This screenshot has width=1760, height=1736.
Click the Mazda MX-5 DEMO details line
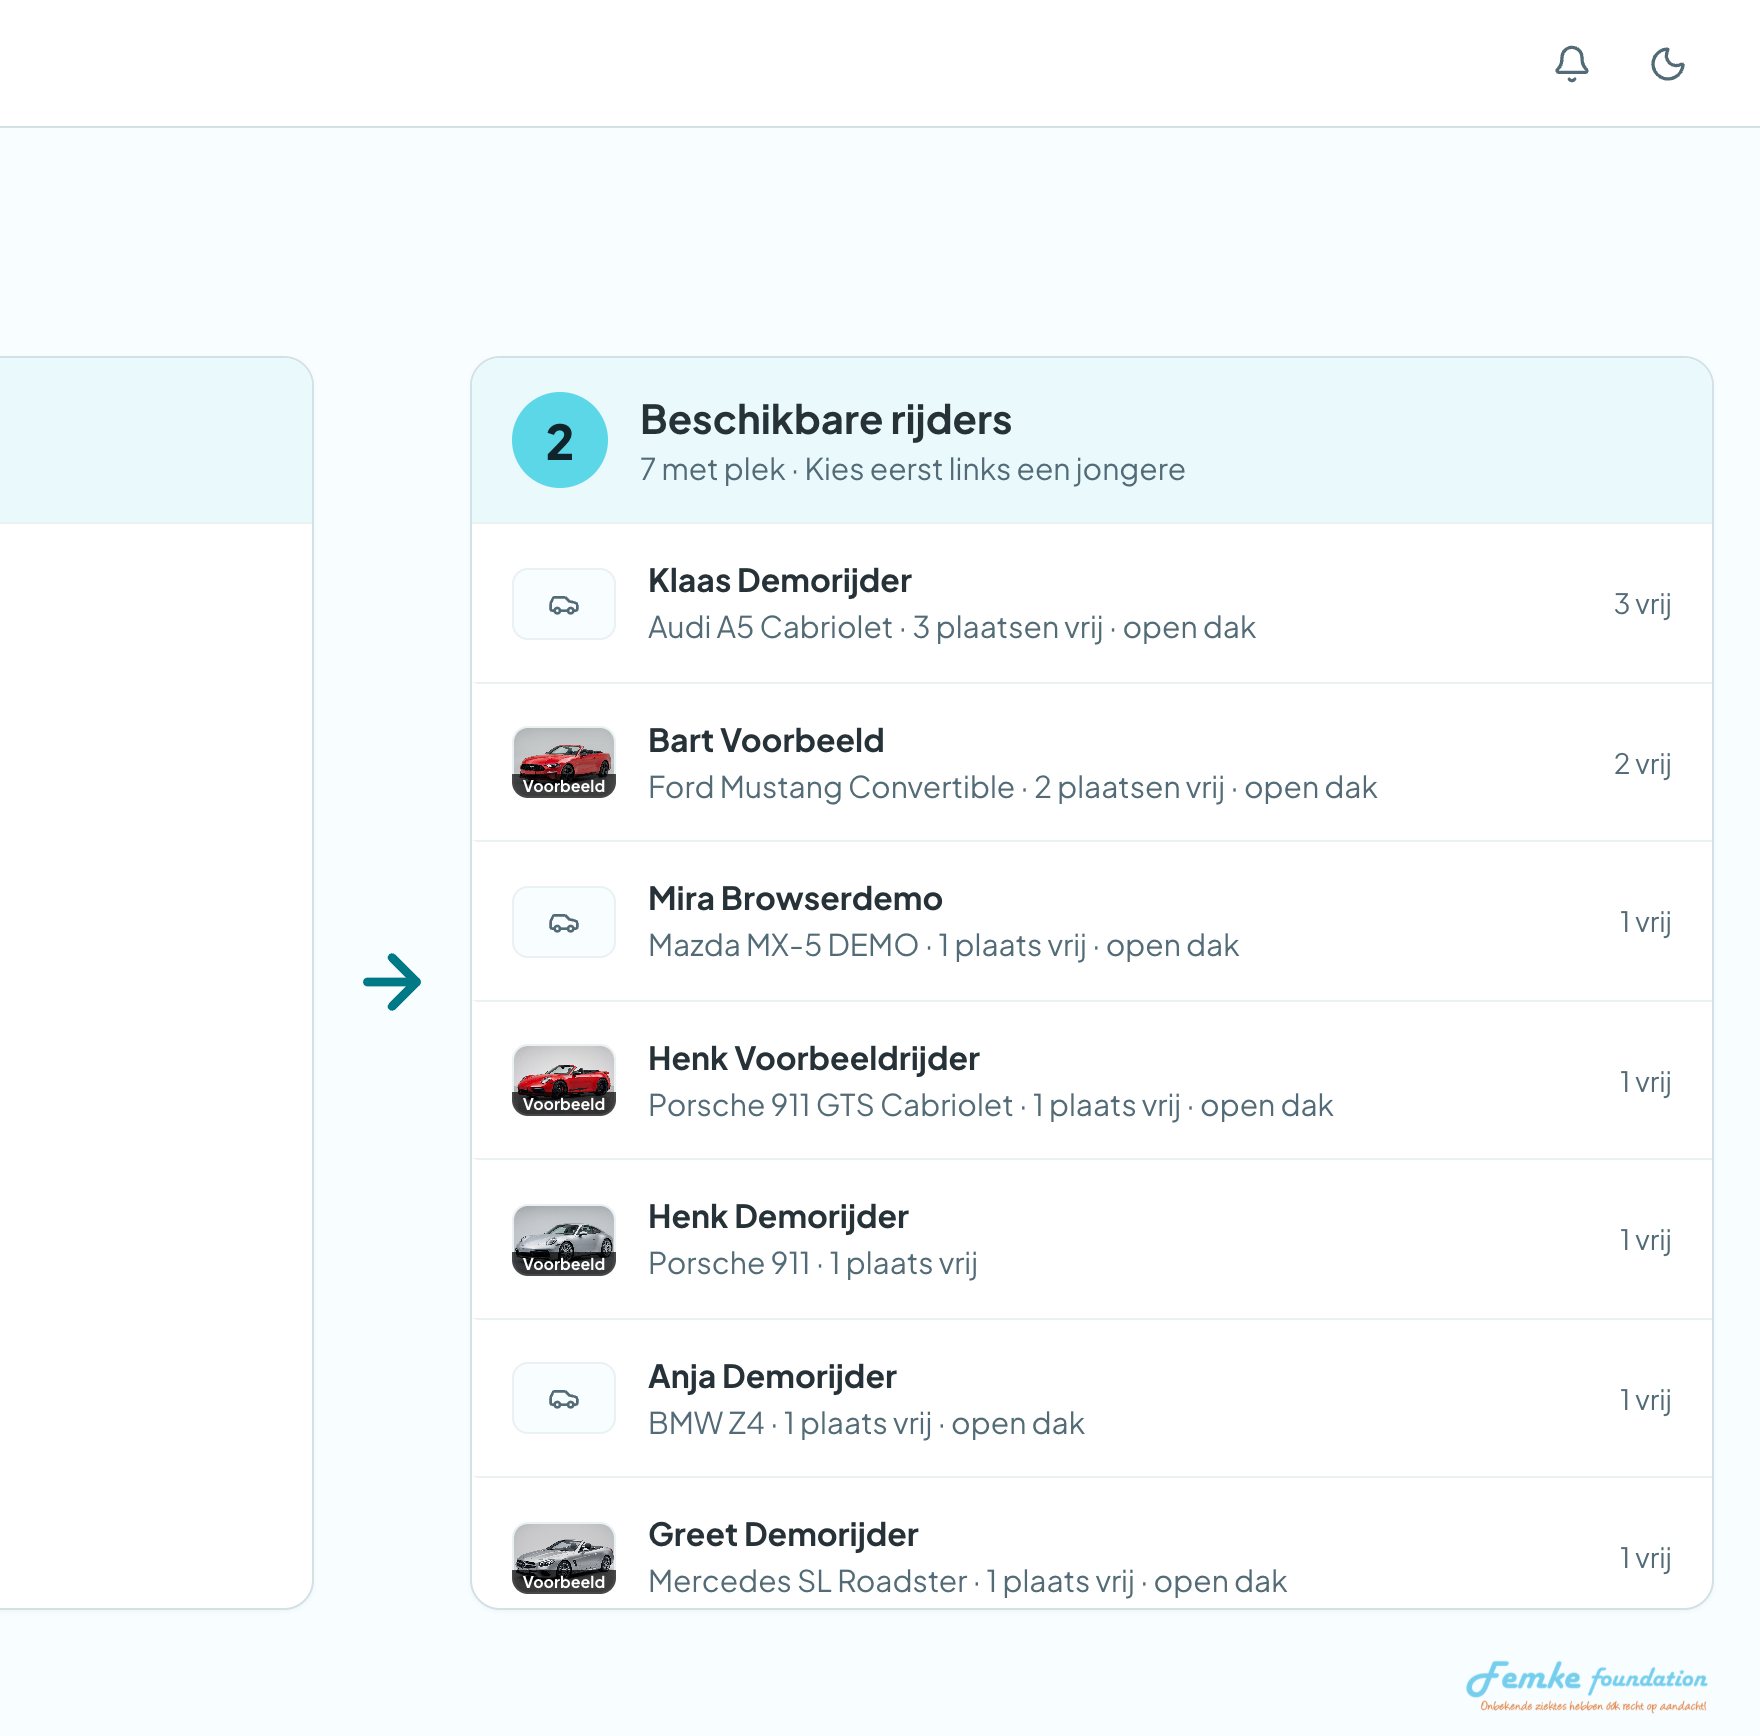pyautogui.click(x=944, y=945)
